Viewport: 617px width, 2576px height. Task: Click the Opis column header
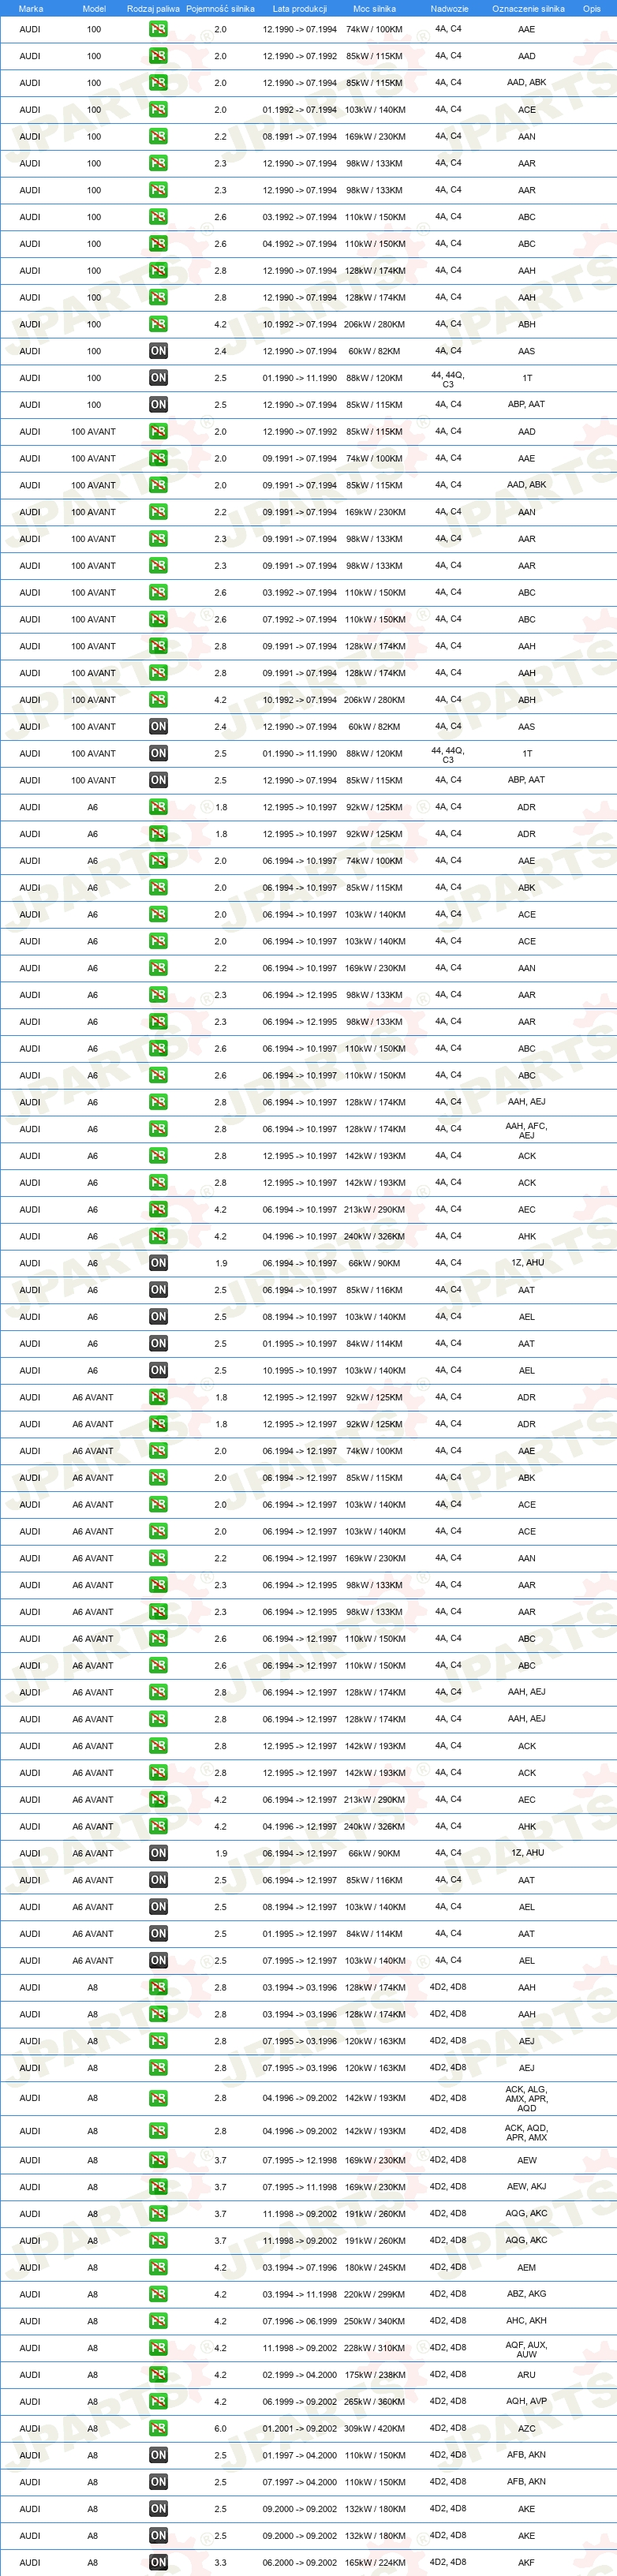pyautogui.click(x=592, y=8)
